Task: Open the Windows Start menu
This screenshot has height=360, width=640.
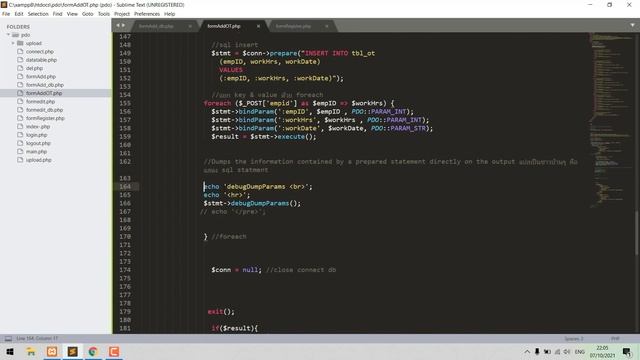Action: (x=10, y=351)
